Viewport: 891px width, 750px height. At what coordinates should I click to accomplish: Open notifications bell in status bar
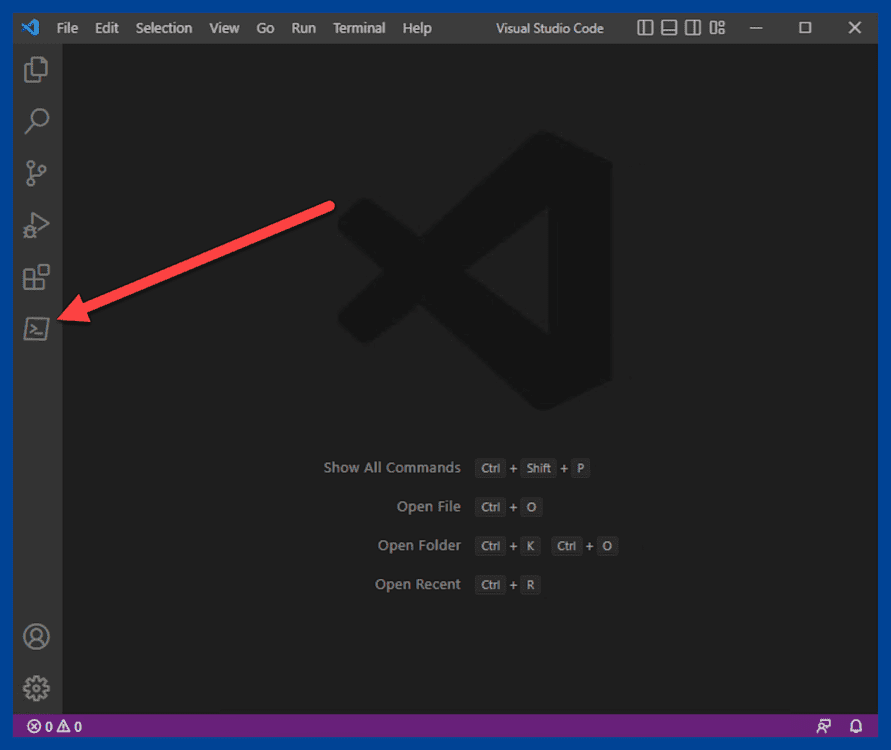[856, 726]
